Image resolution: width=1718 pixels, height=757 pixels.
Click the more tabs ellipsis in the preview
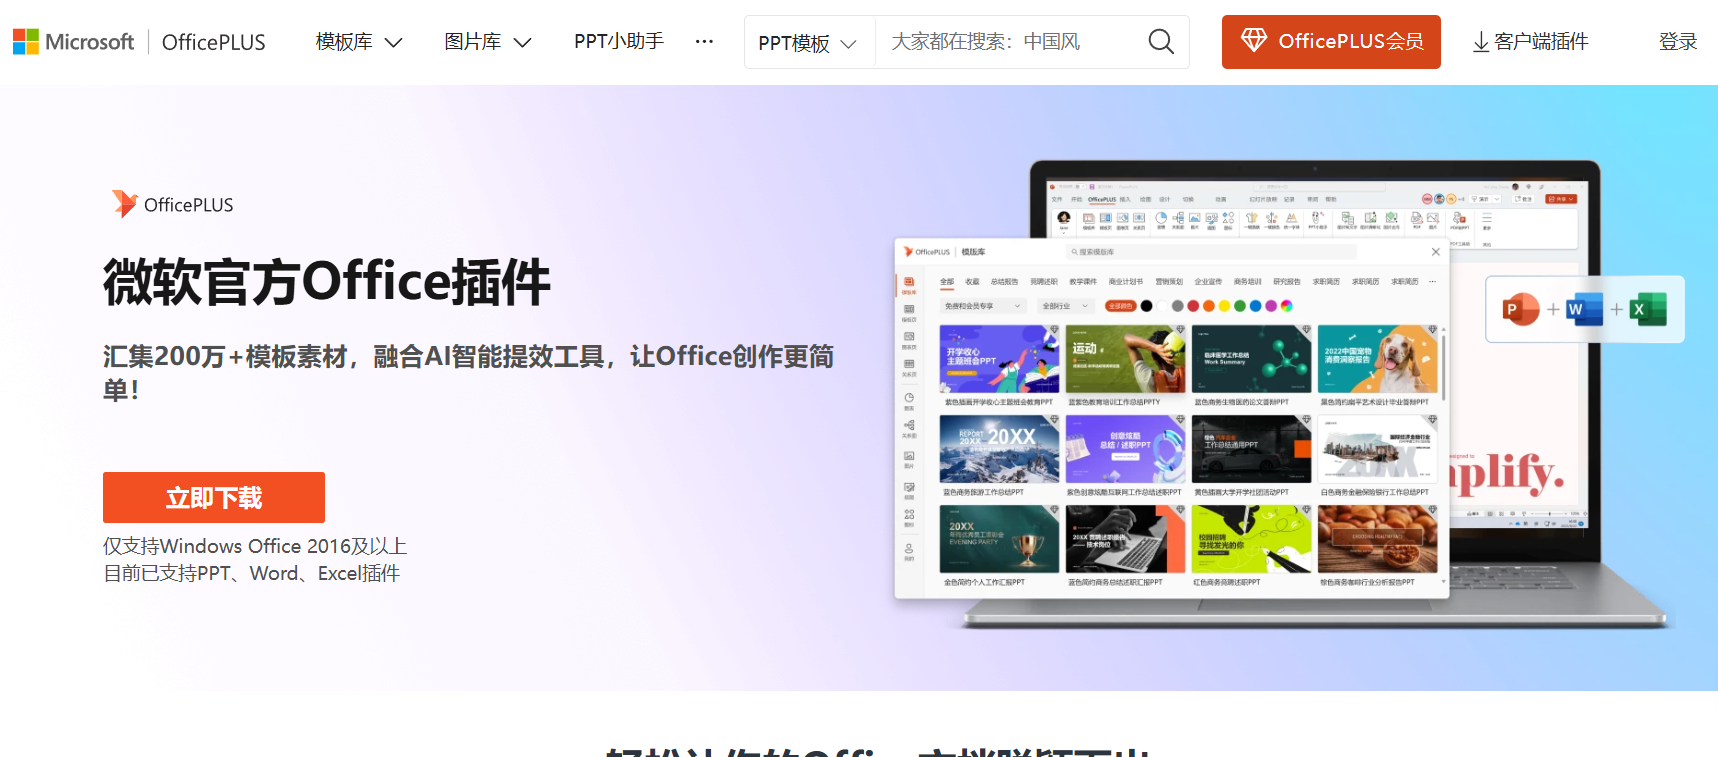[1432, 282]
